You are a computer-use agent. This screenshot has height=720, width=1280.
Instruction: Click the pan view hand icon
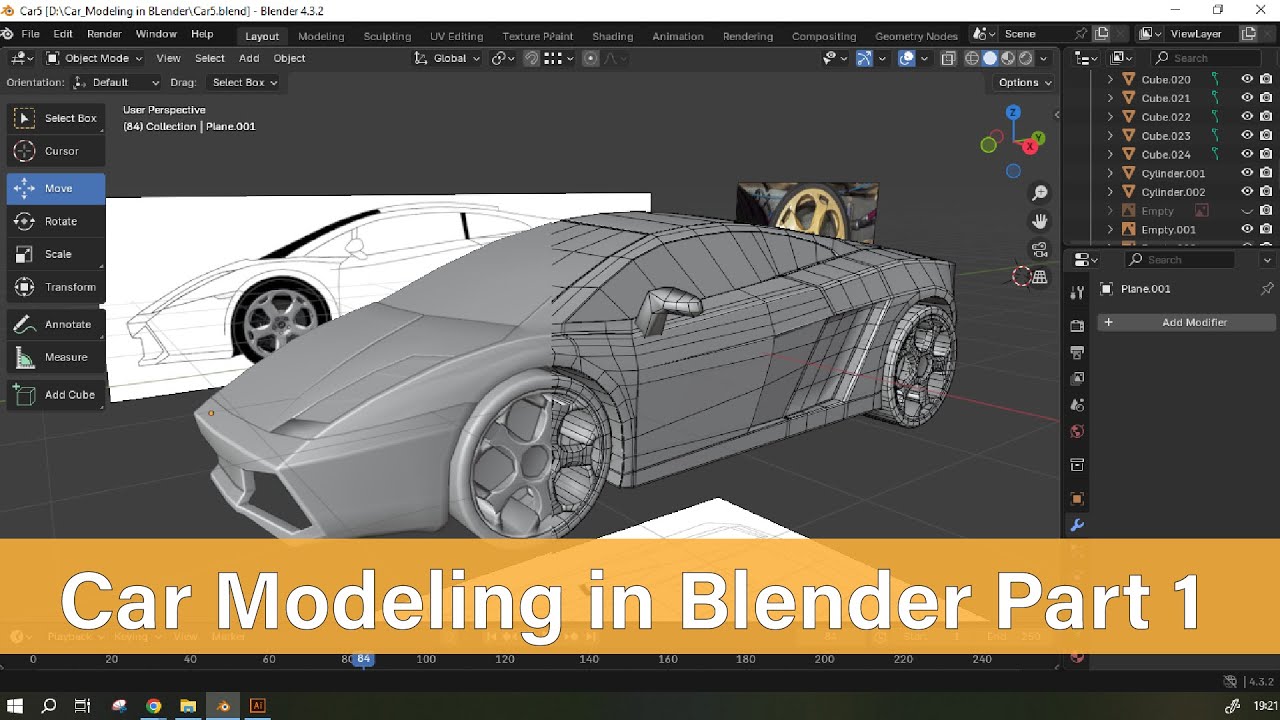[1040, 221]
